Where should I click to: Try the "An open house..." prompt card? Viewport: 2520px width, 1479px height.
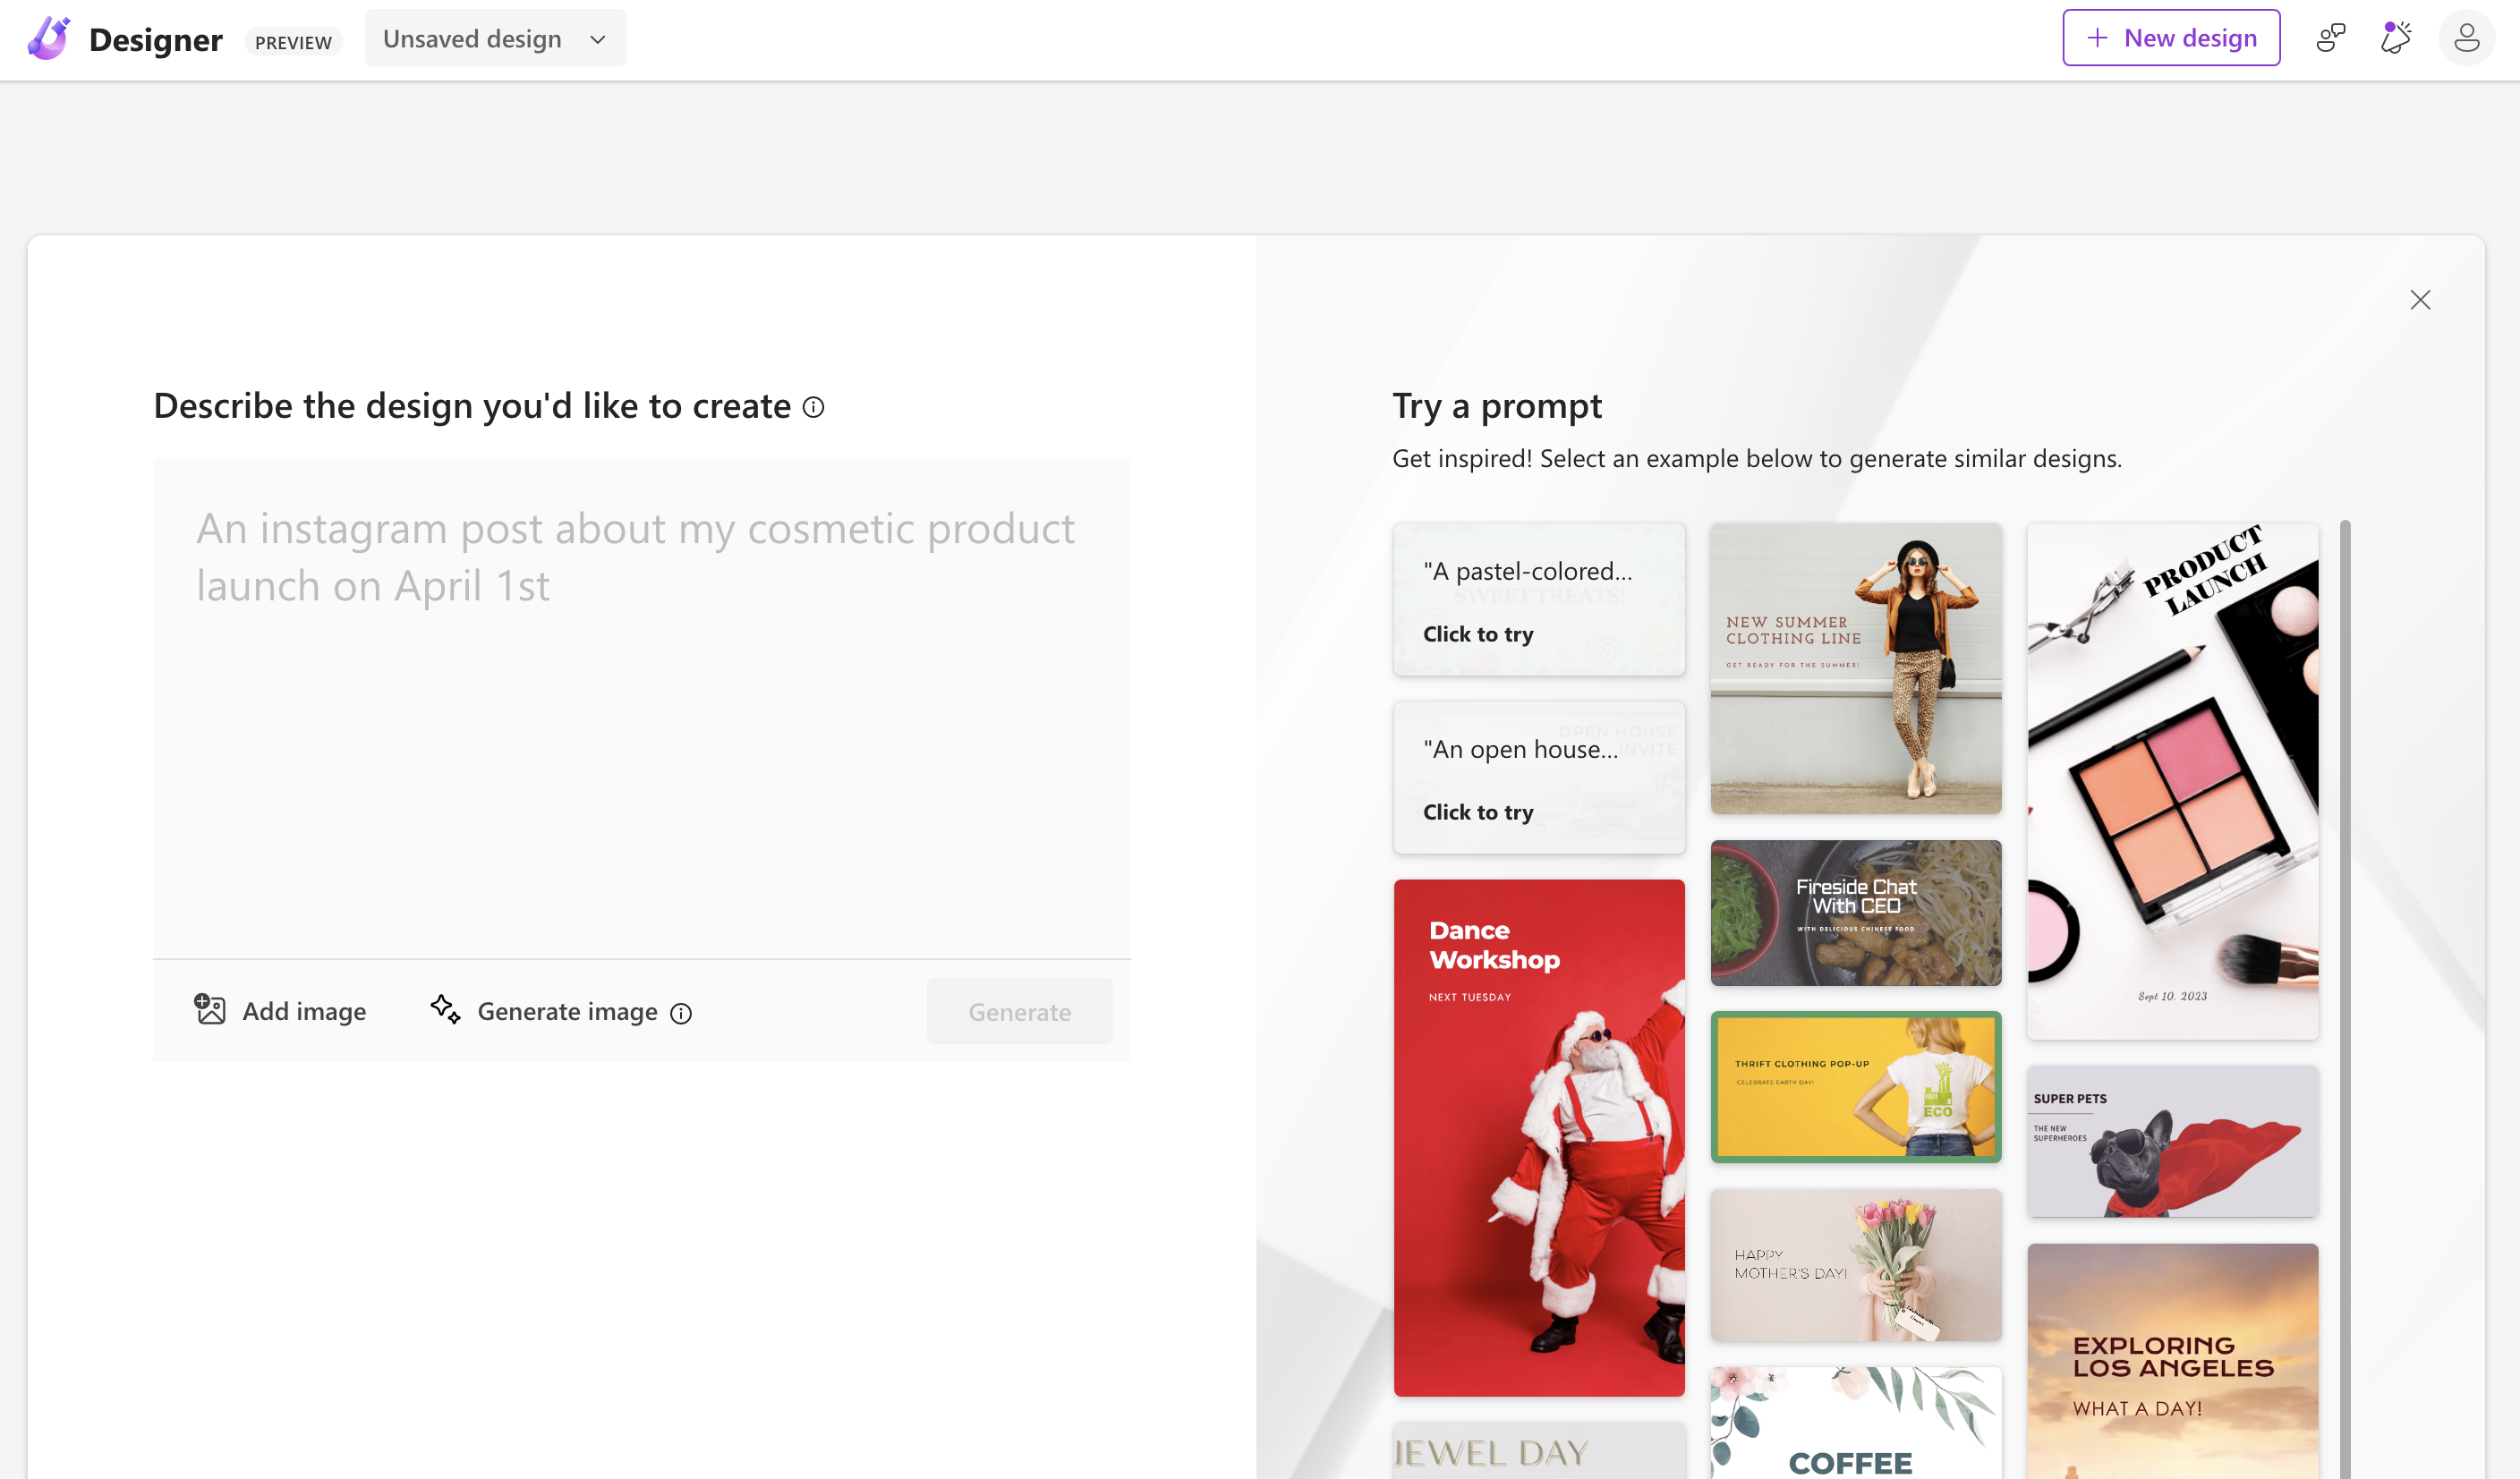pyautogui.click(x=1538, y=778)
